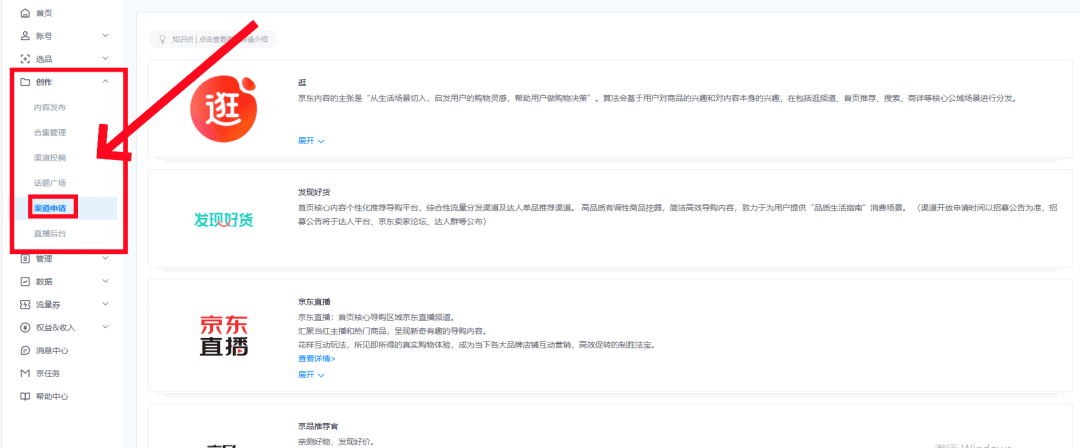Click the 选品 product selection icon
Viewport: 1080px width, 448px height.
coord(25,59)
